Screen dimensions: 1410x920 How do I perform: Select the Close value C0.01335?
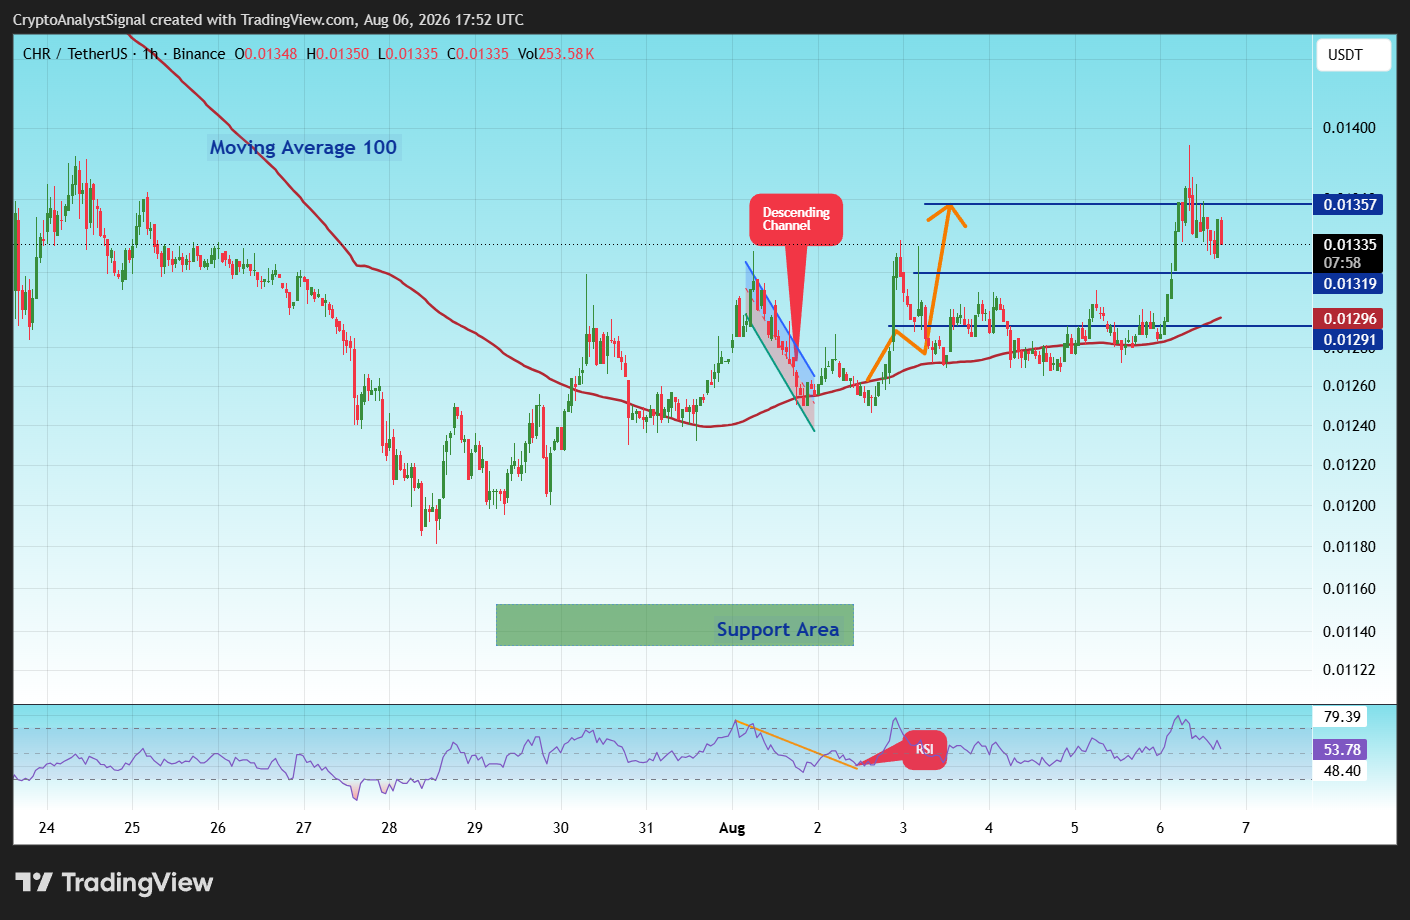(x=477, y=54)
